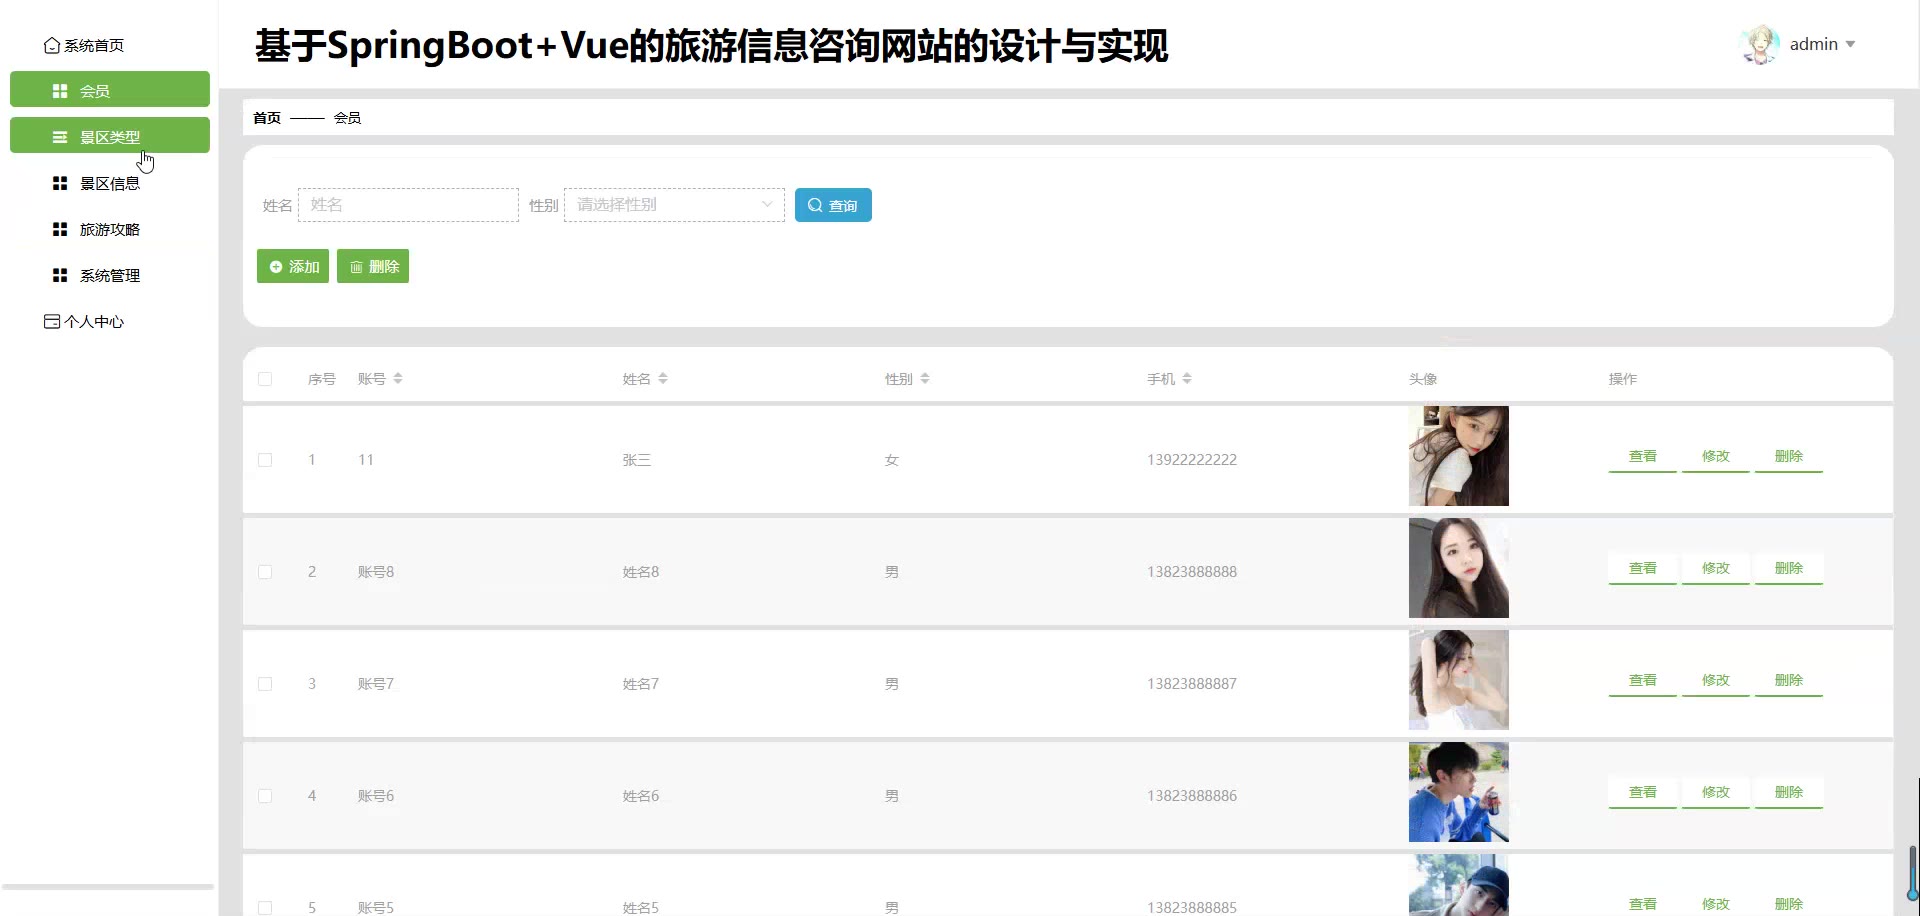Viewport: 1920px width, 916px height.
Task: Click phone number 13823888886
Action: [x=1192, y=796]
